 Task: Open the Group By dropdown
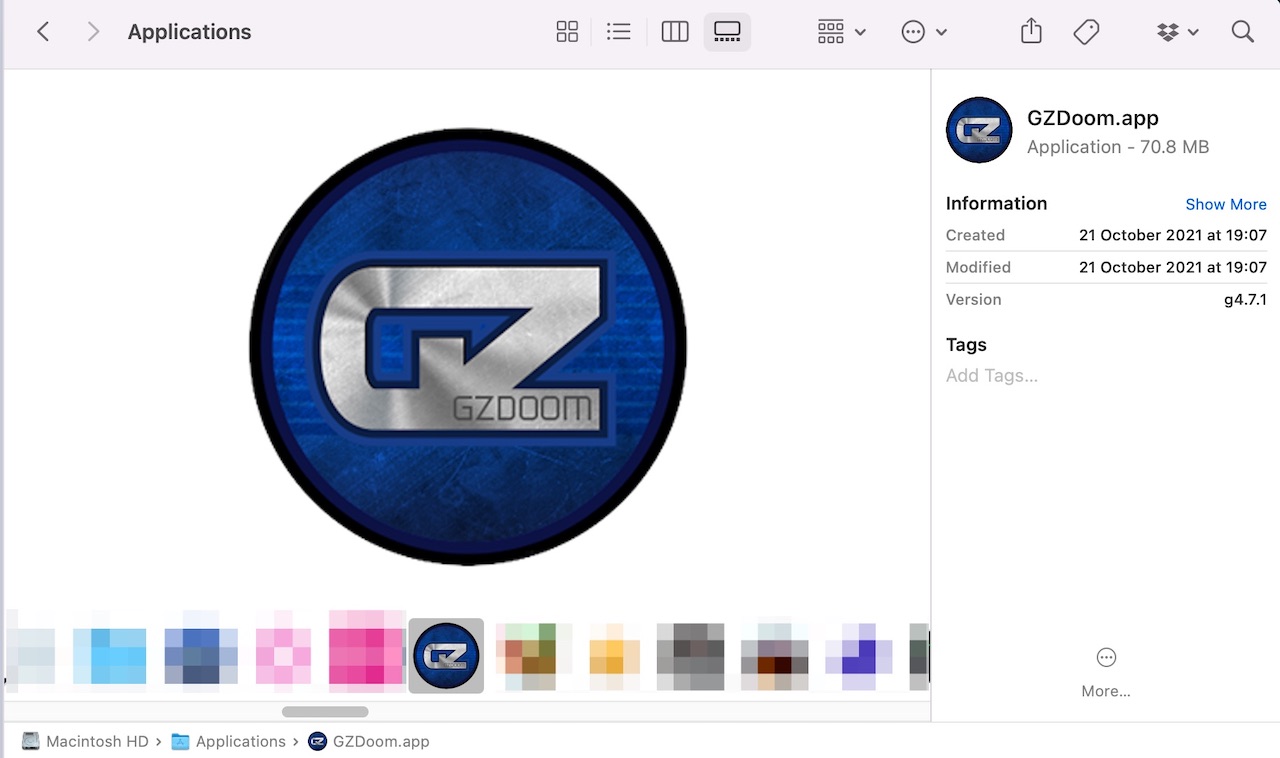[x=841, y=32]
